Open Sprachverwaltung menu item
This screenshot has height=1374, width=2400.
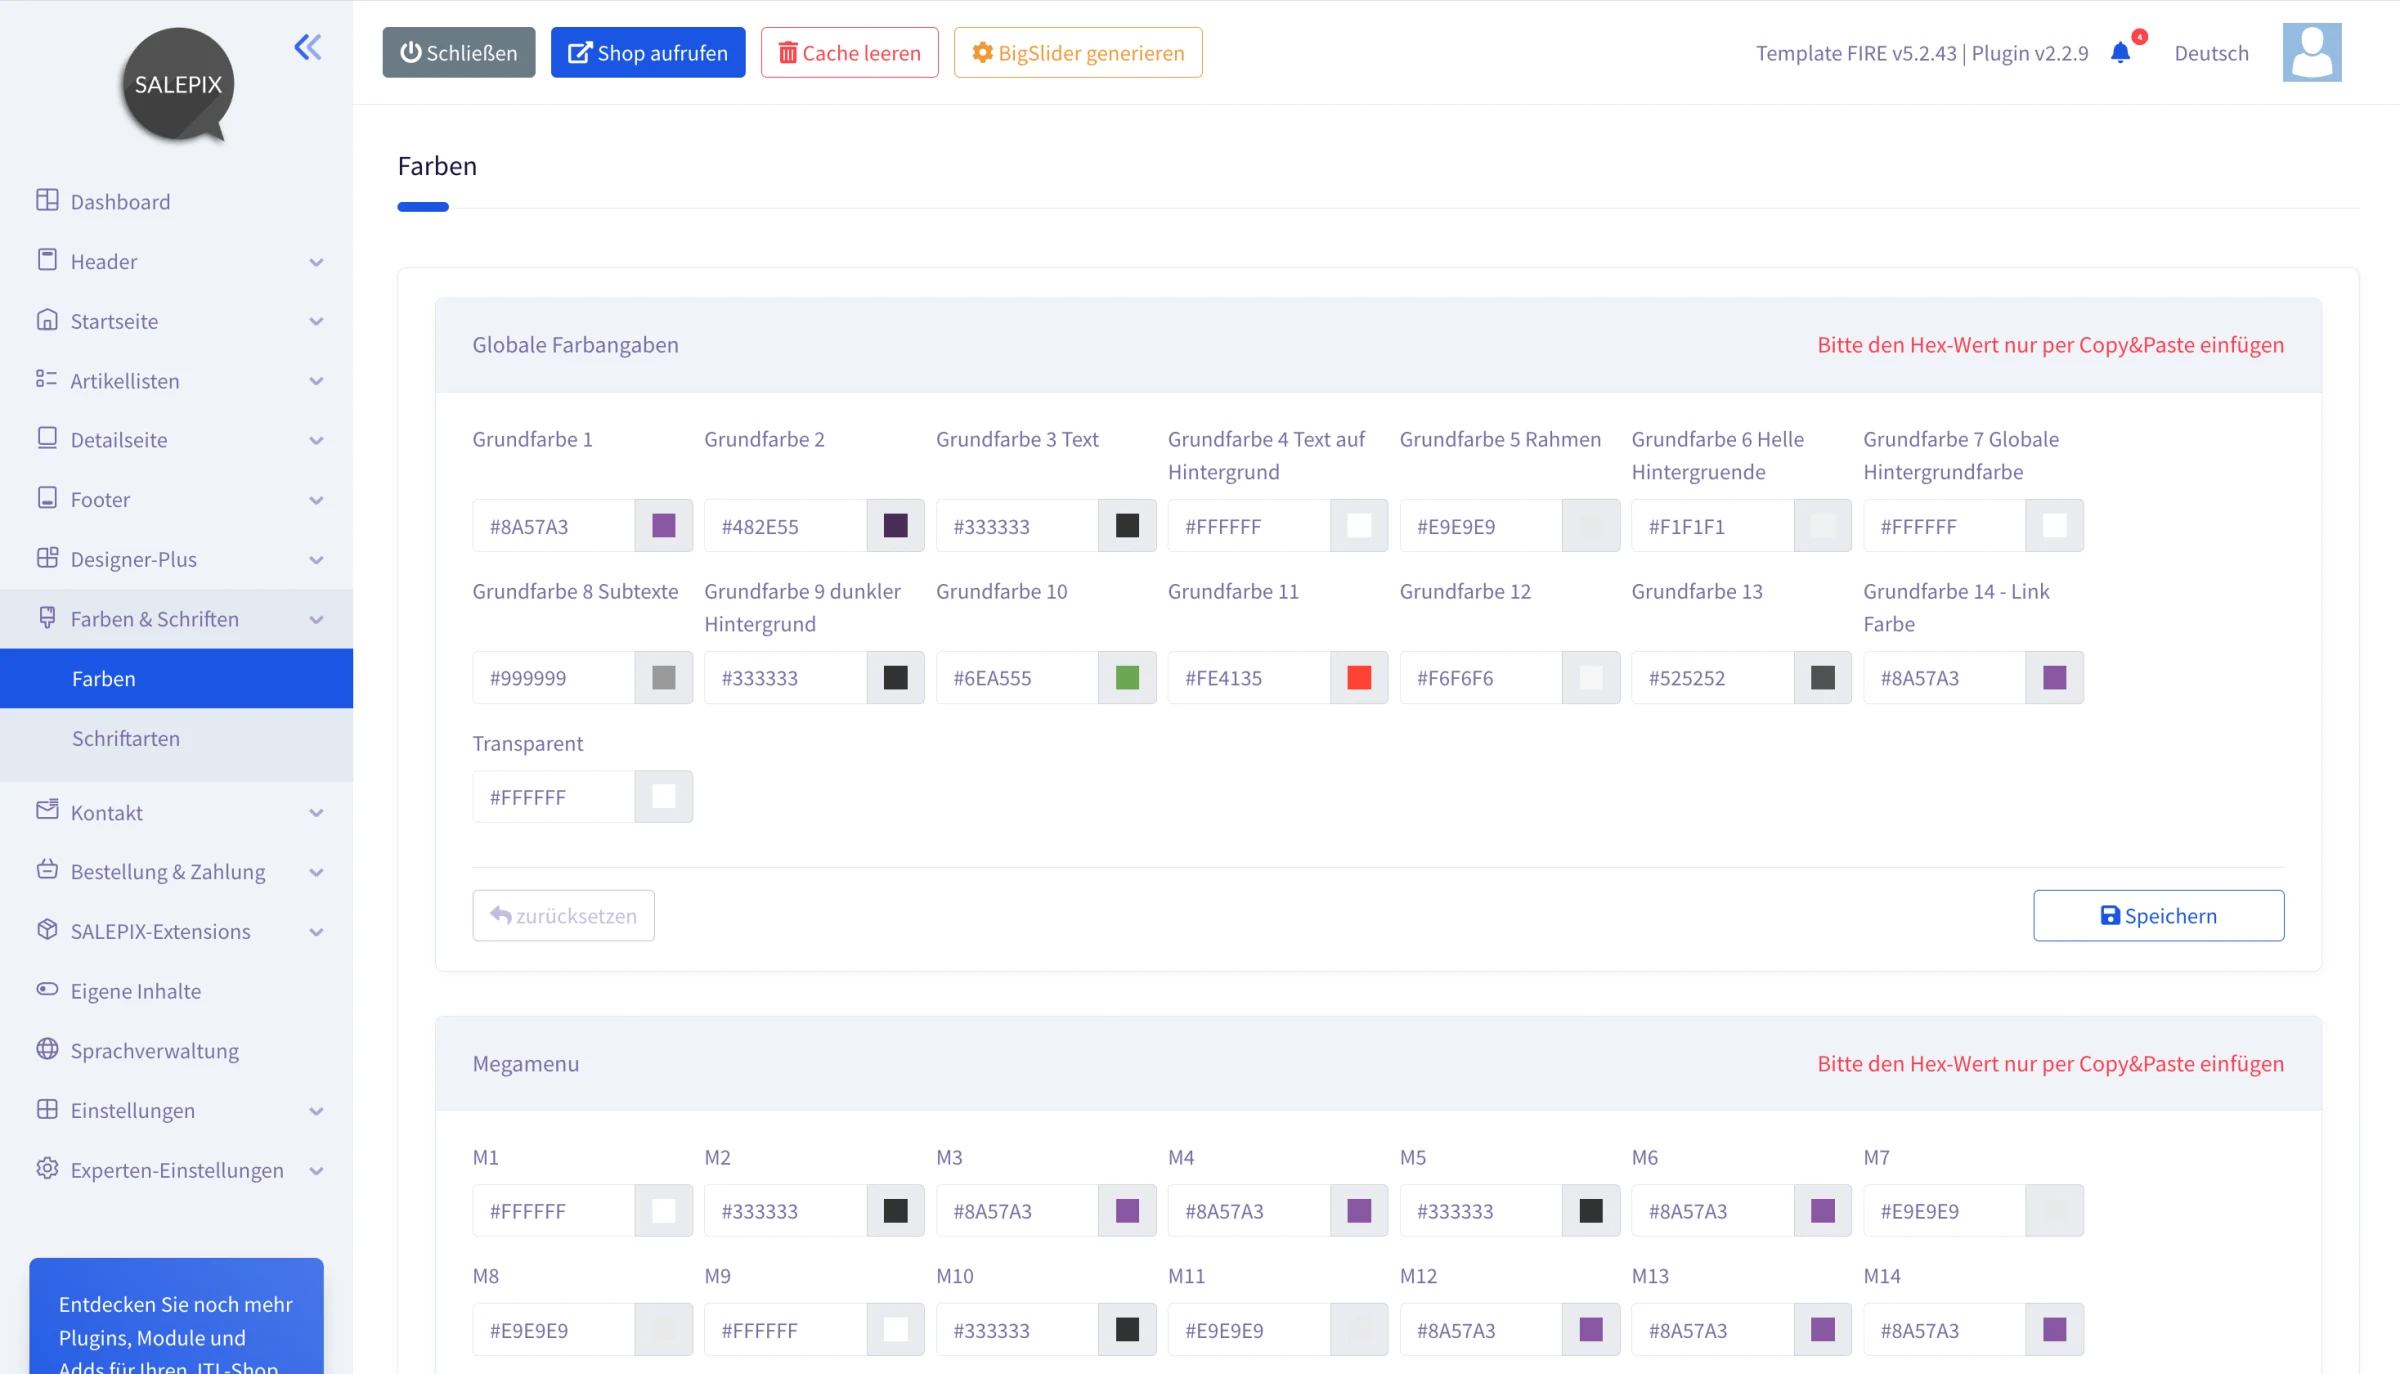click(x=176, y=1051)
